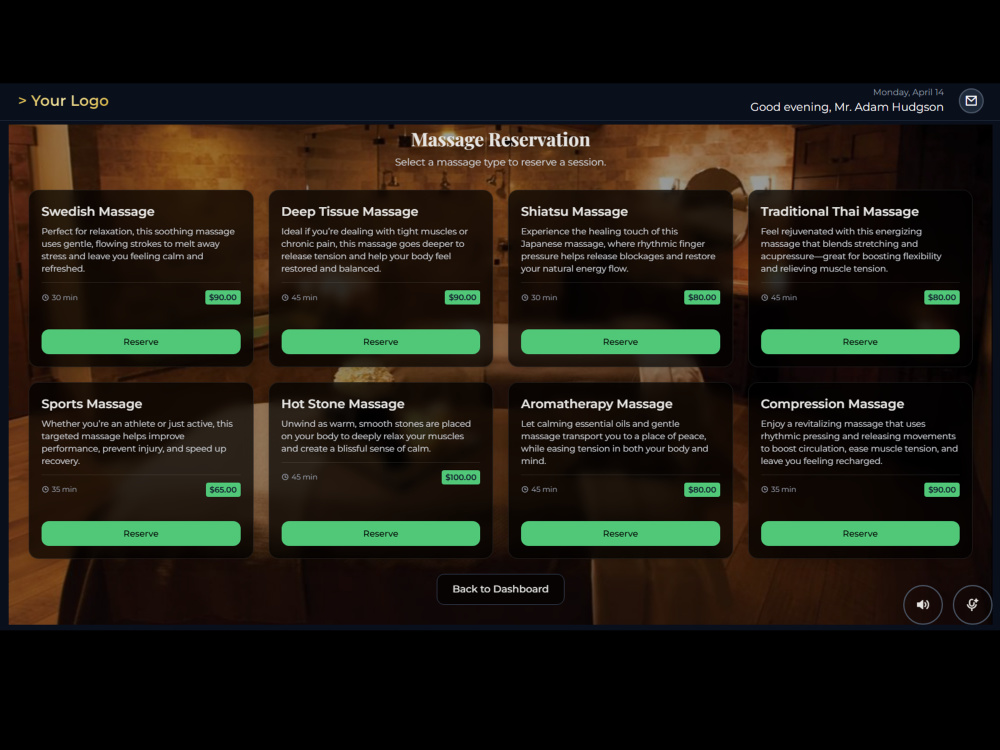Click the speaker volume icon

922,605
